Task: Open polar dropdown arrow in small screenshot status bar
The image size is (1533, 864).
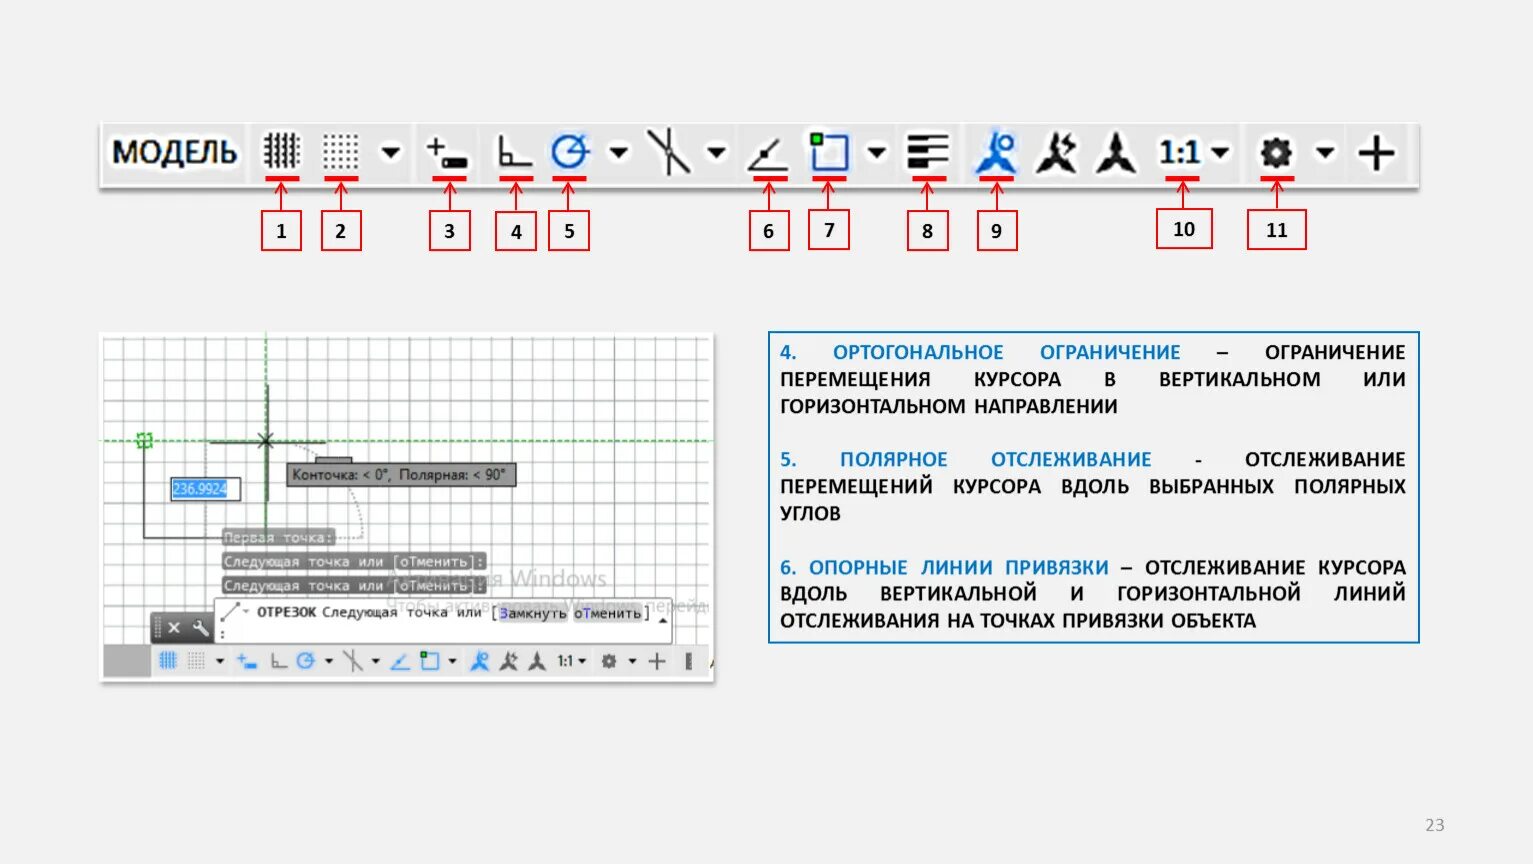Action: tap(329, 661)
